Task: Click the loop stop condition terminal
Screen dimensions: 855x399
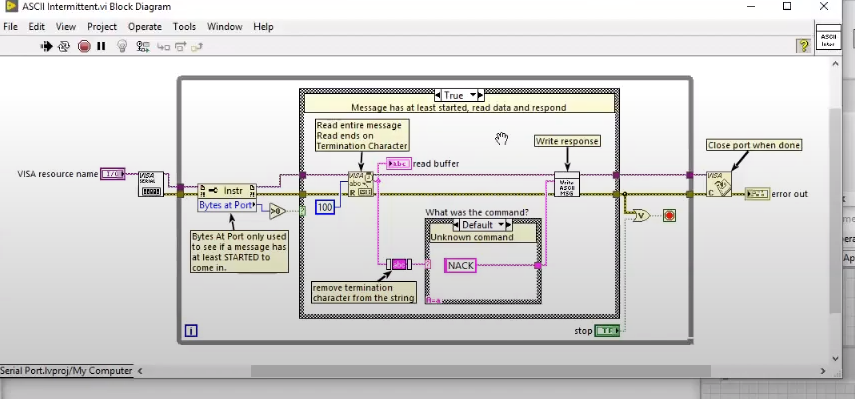Action: tap(669, 215)
